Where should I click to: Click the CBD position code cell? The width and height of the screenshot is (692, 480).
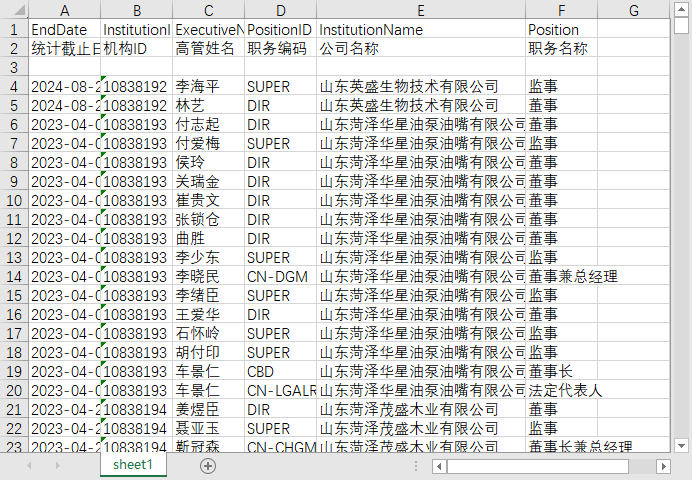(280, 371)
